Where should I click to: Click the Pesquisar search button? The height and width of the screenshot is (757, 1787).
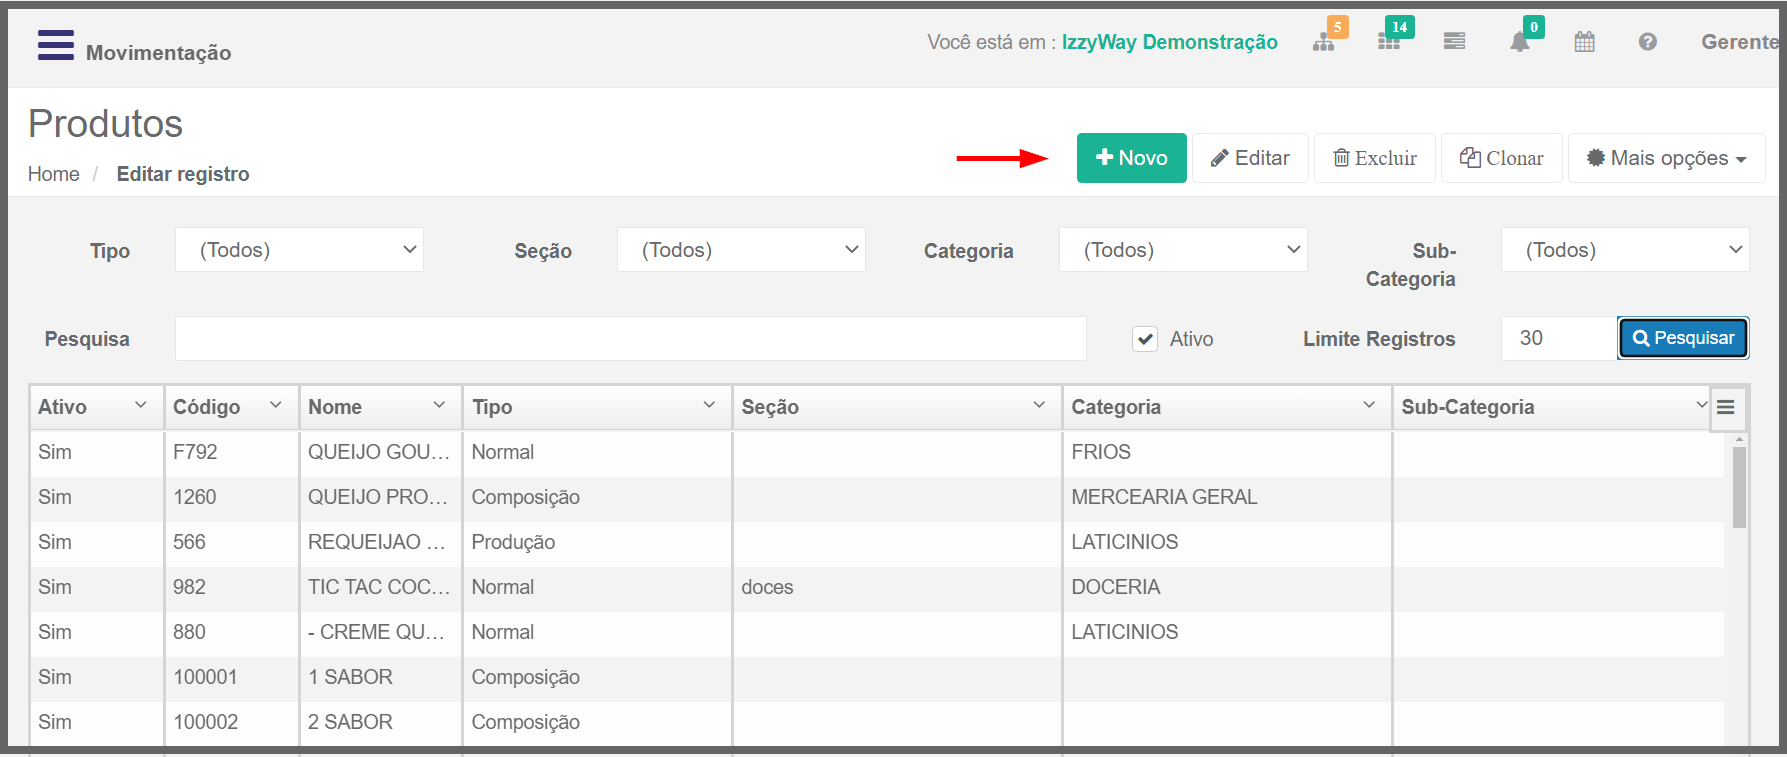[x=1684, y=338]
